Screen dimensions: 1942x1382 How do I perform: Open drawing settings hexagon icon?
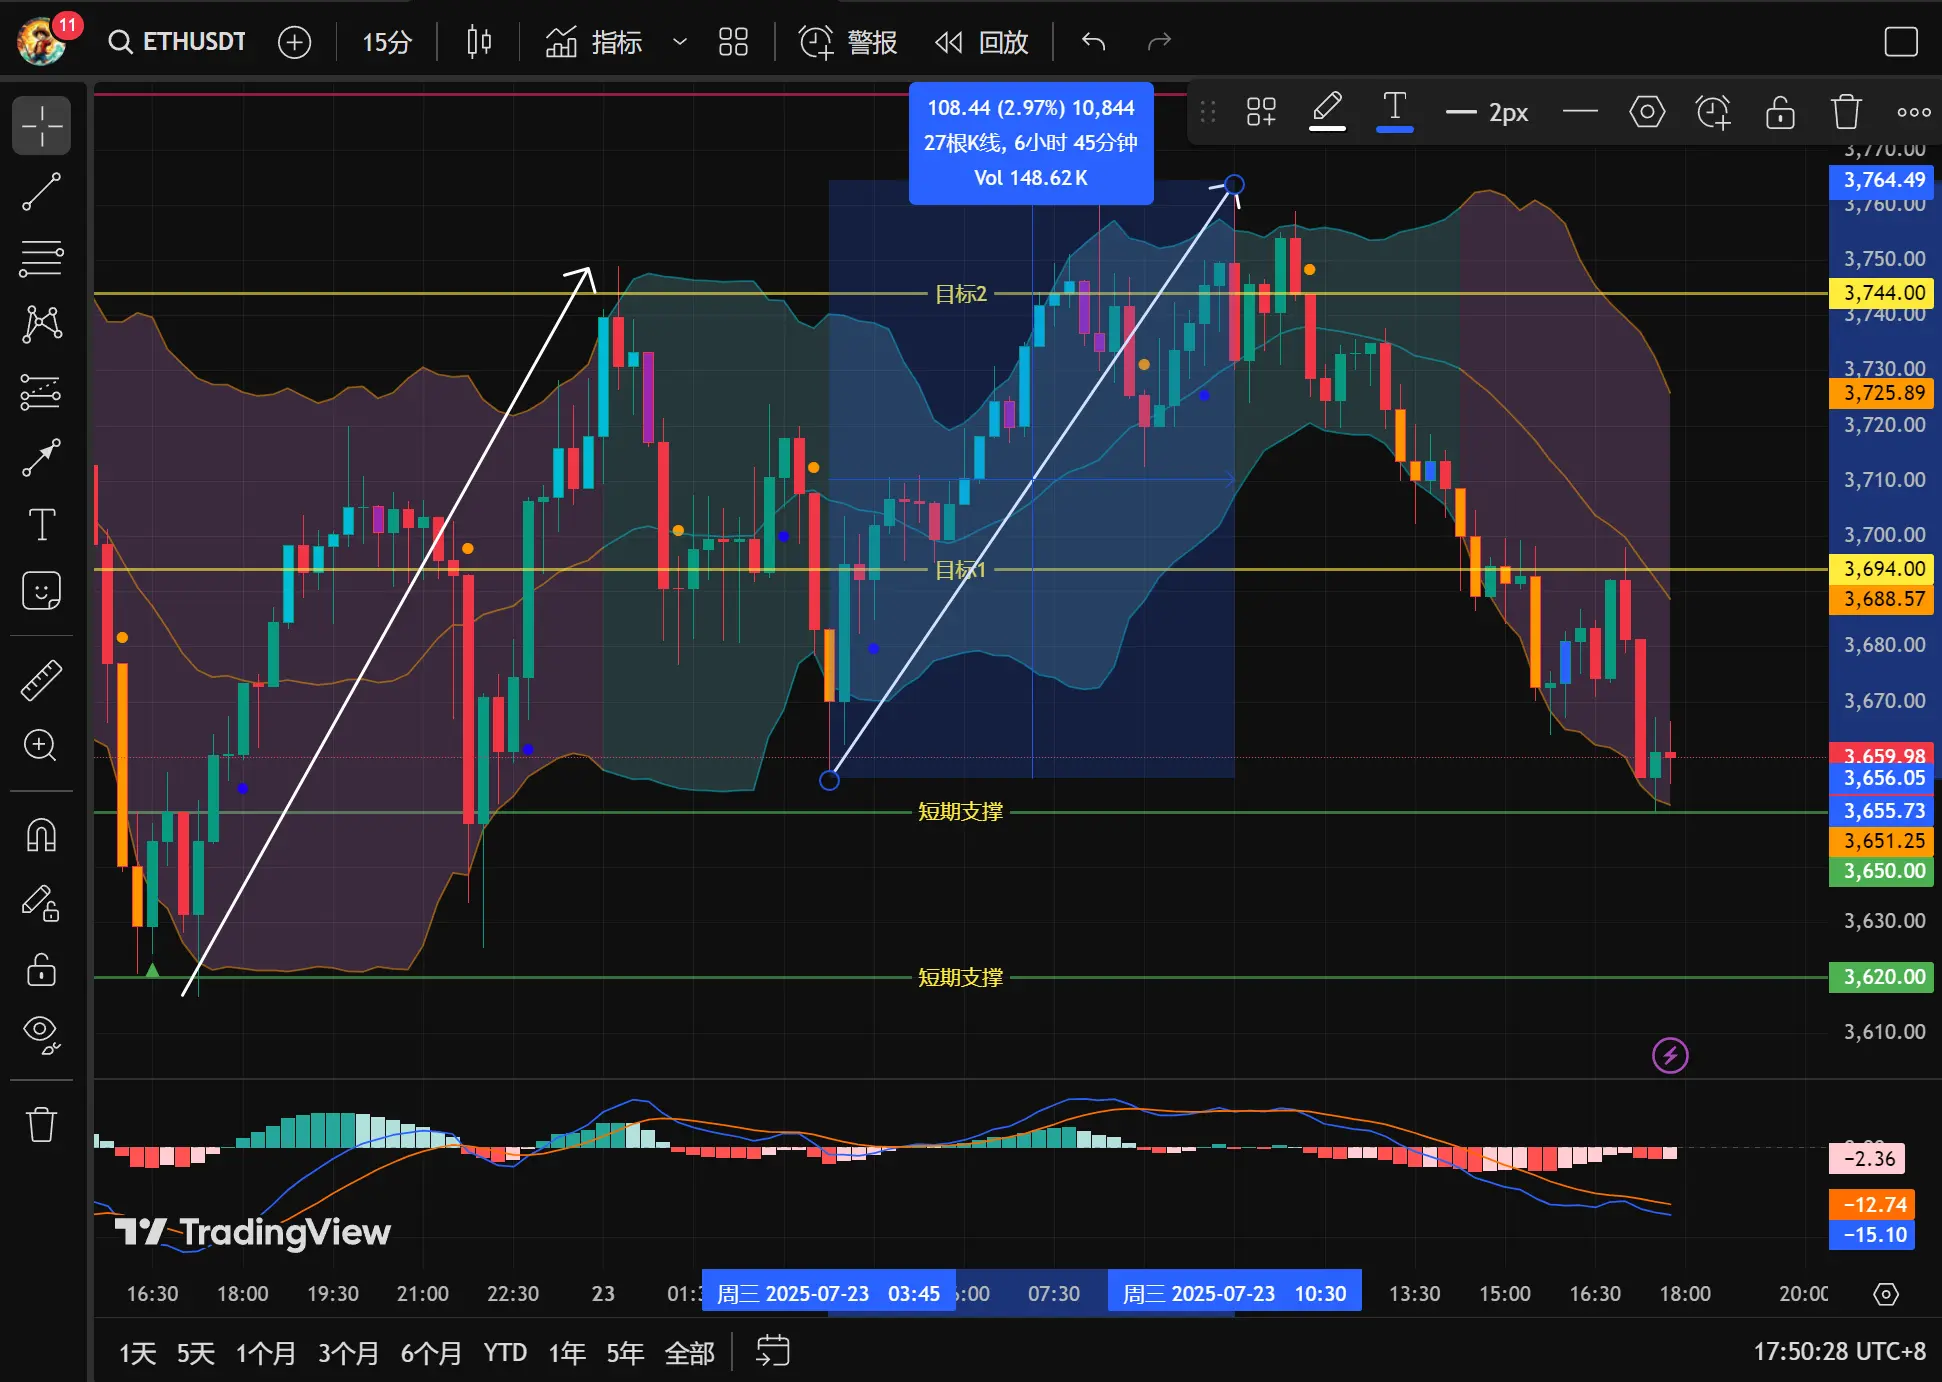[x=1647, y=112]
